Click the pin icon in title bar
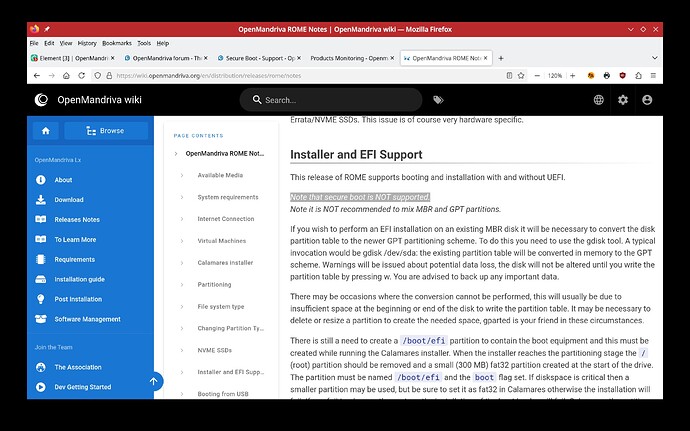This screenshot has height=431, width=690. coord(47,29)
